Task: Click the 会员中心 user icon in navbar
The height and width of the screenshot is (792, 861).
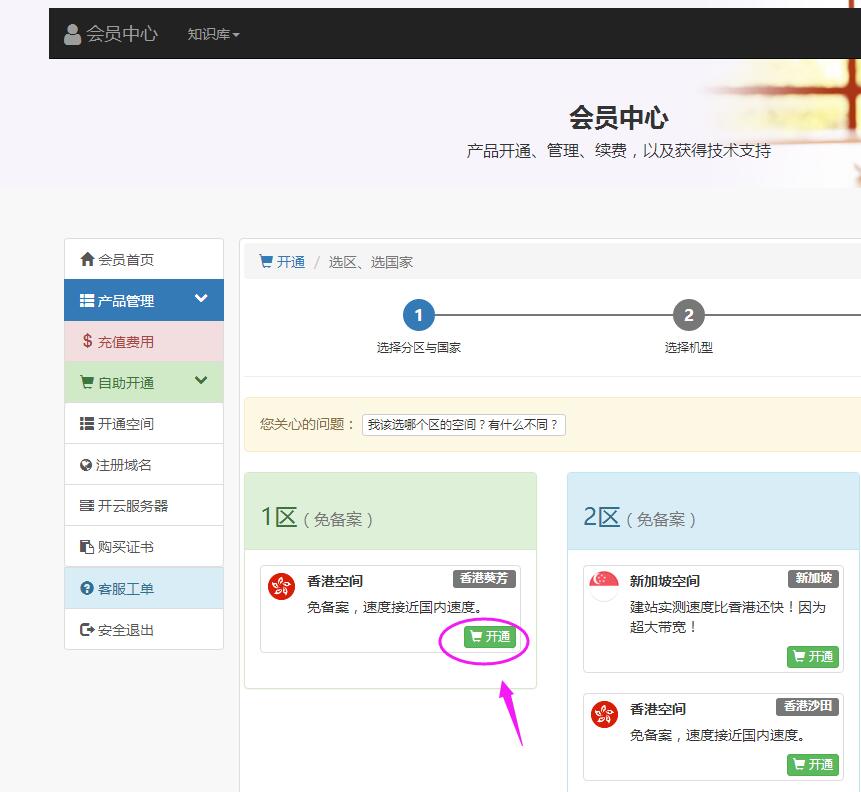Action: click(72, 34)
